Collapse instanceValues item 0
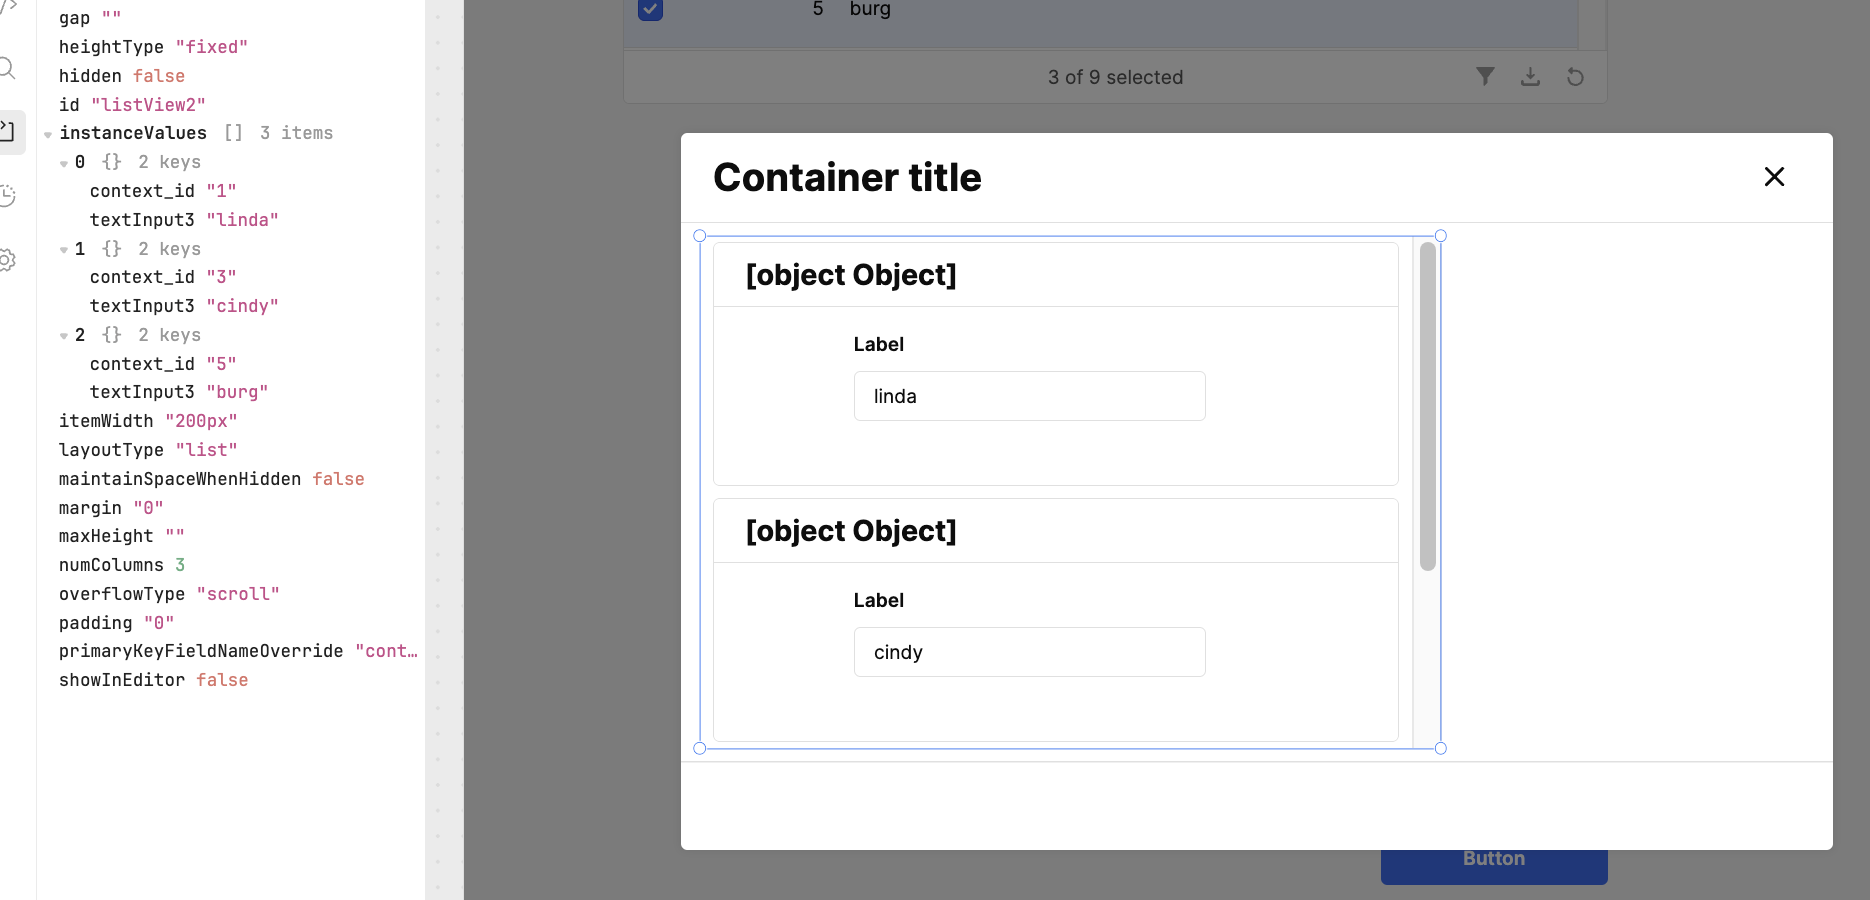The image size is (1870, 900). coord(64,163)
